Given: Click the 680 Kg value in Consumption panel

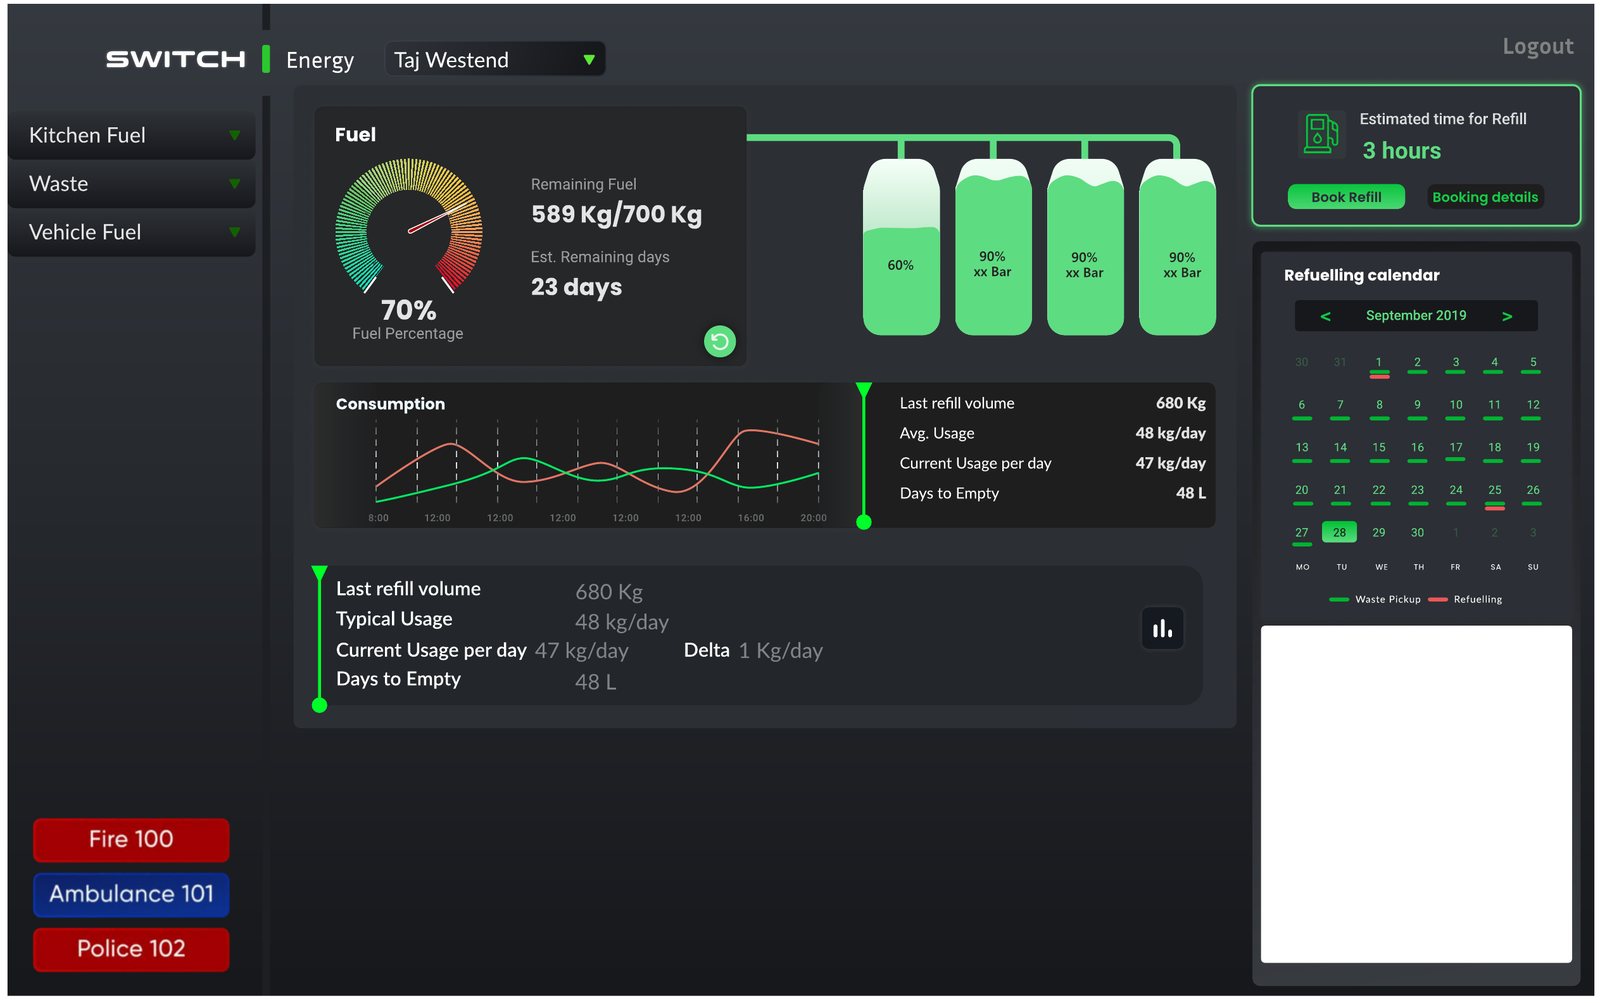Looking at the screenshot, I should 1181,403.
